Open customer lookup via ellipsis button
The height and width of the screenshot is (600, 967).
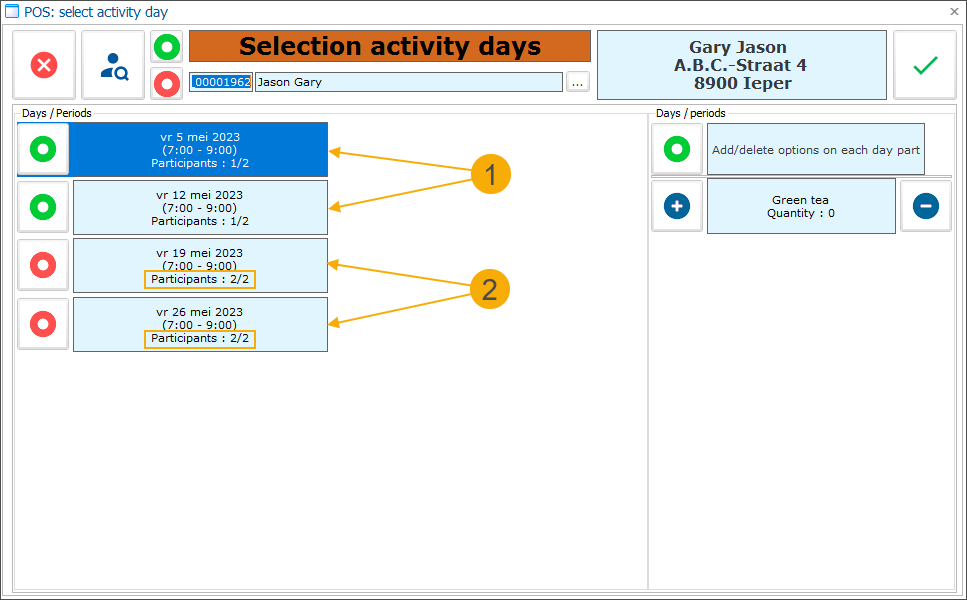click(577, 83)
